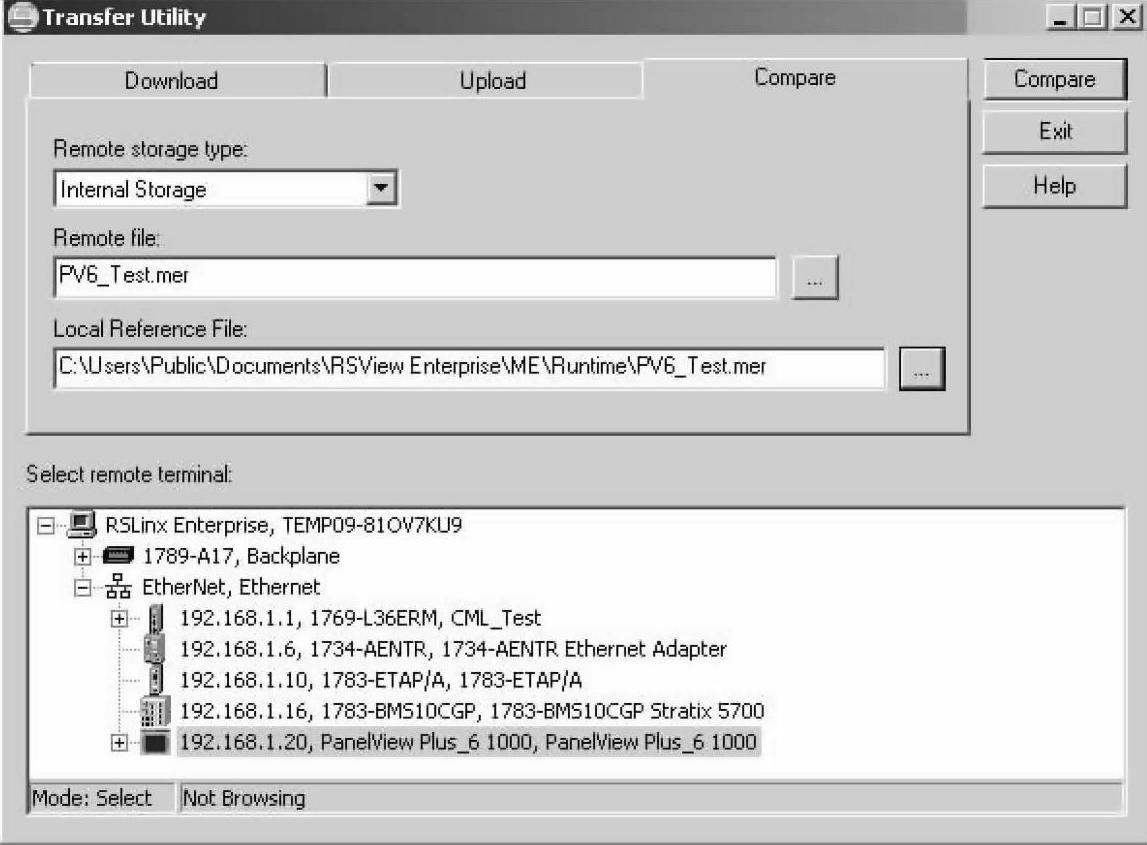Click the PanelView Plus_6 1000 terminal icon
The width and height of the screenshot is (1147, 845).
[x=155, y=743]
